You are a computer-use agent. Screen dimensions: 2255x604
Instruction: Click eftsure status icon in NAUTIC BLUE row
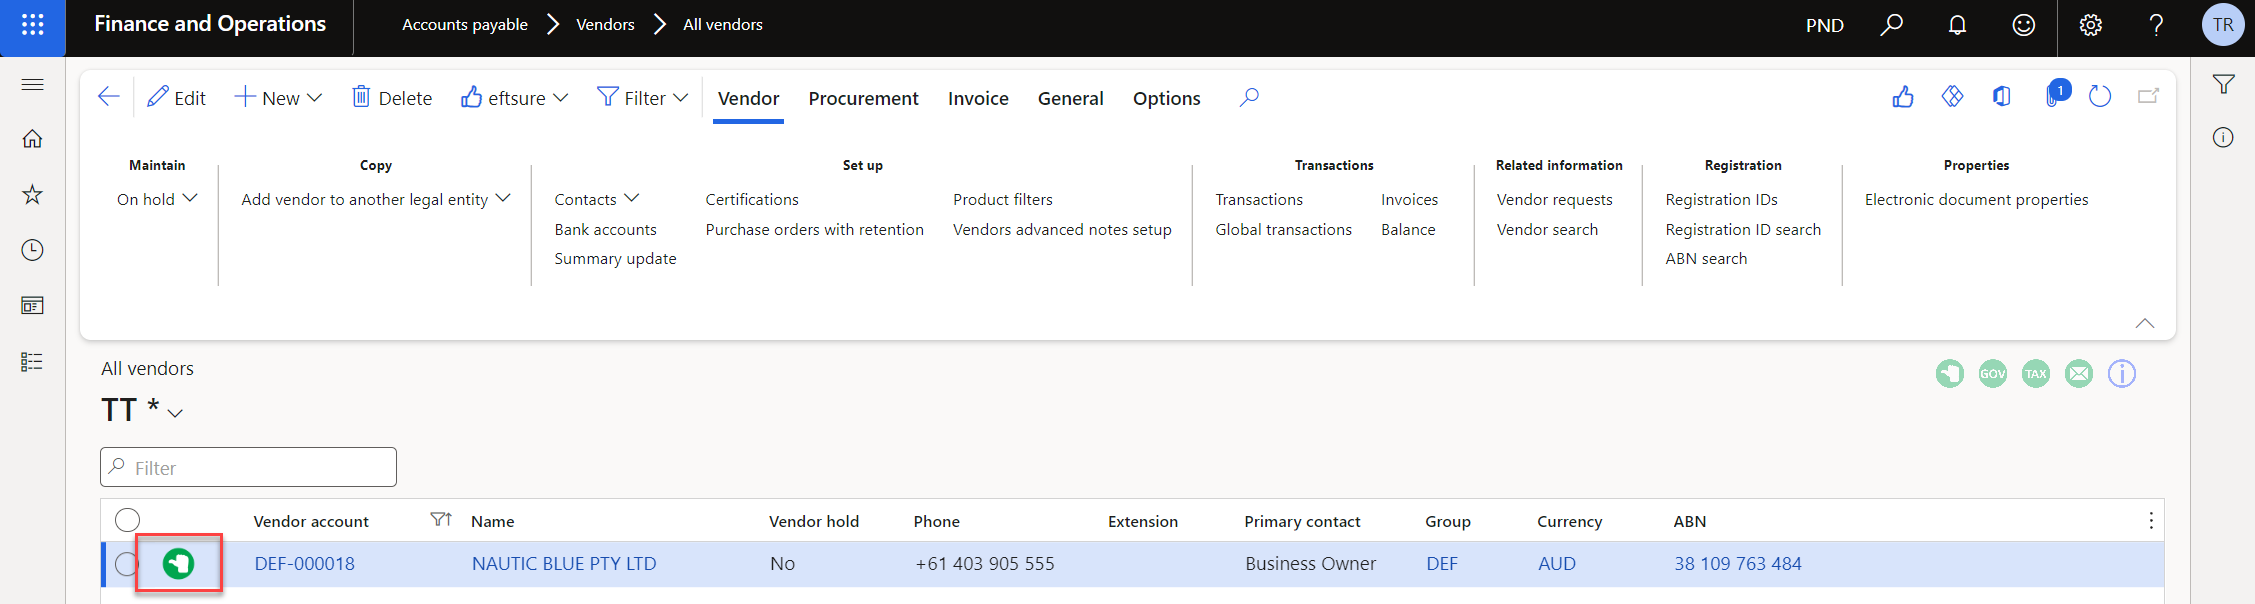178,564
